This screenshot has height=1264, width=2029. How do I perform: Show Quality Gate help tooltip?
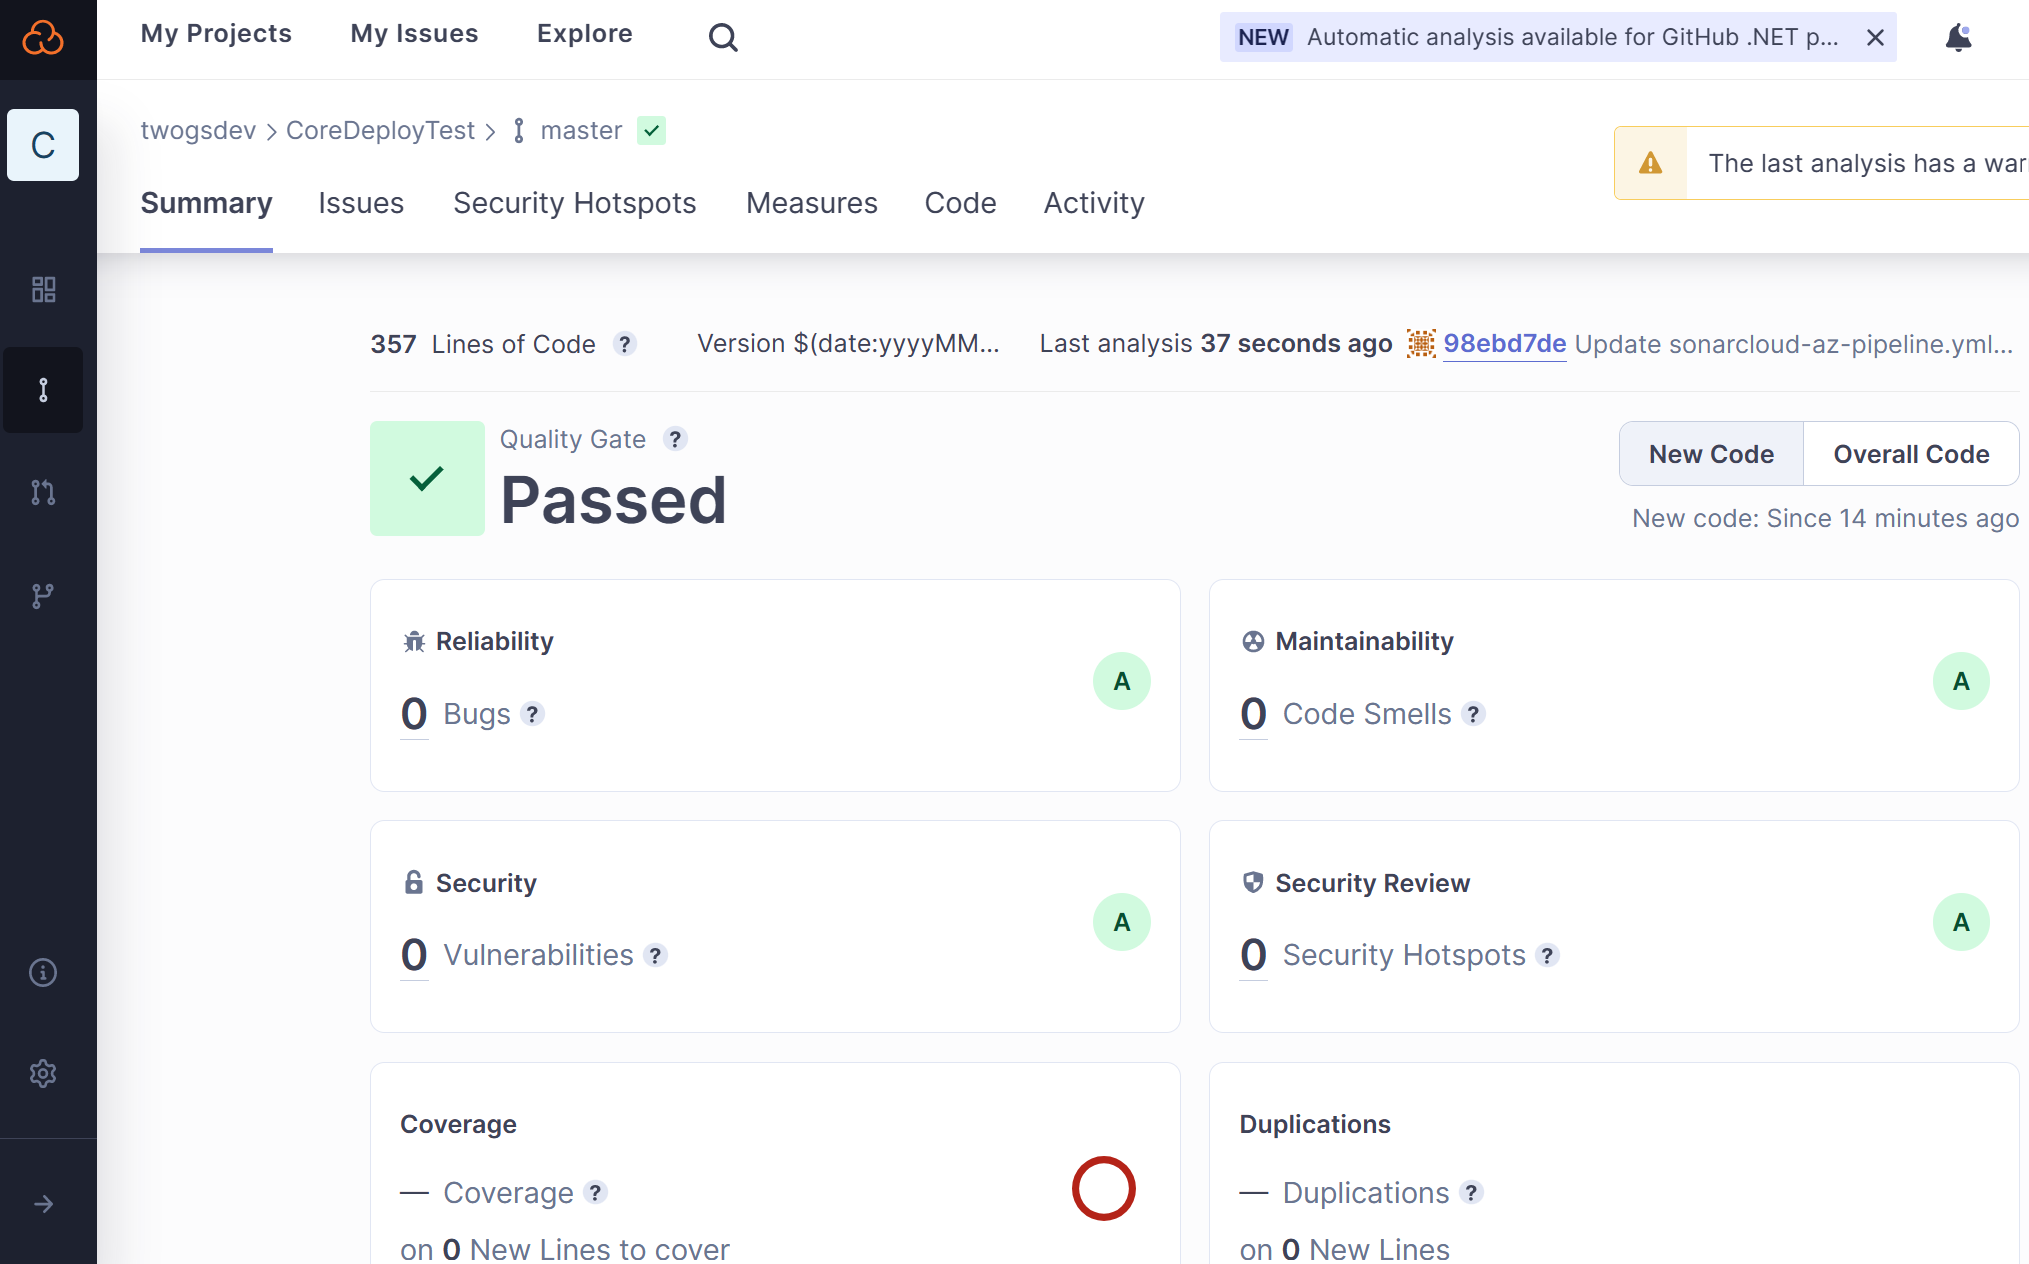675,439
